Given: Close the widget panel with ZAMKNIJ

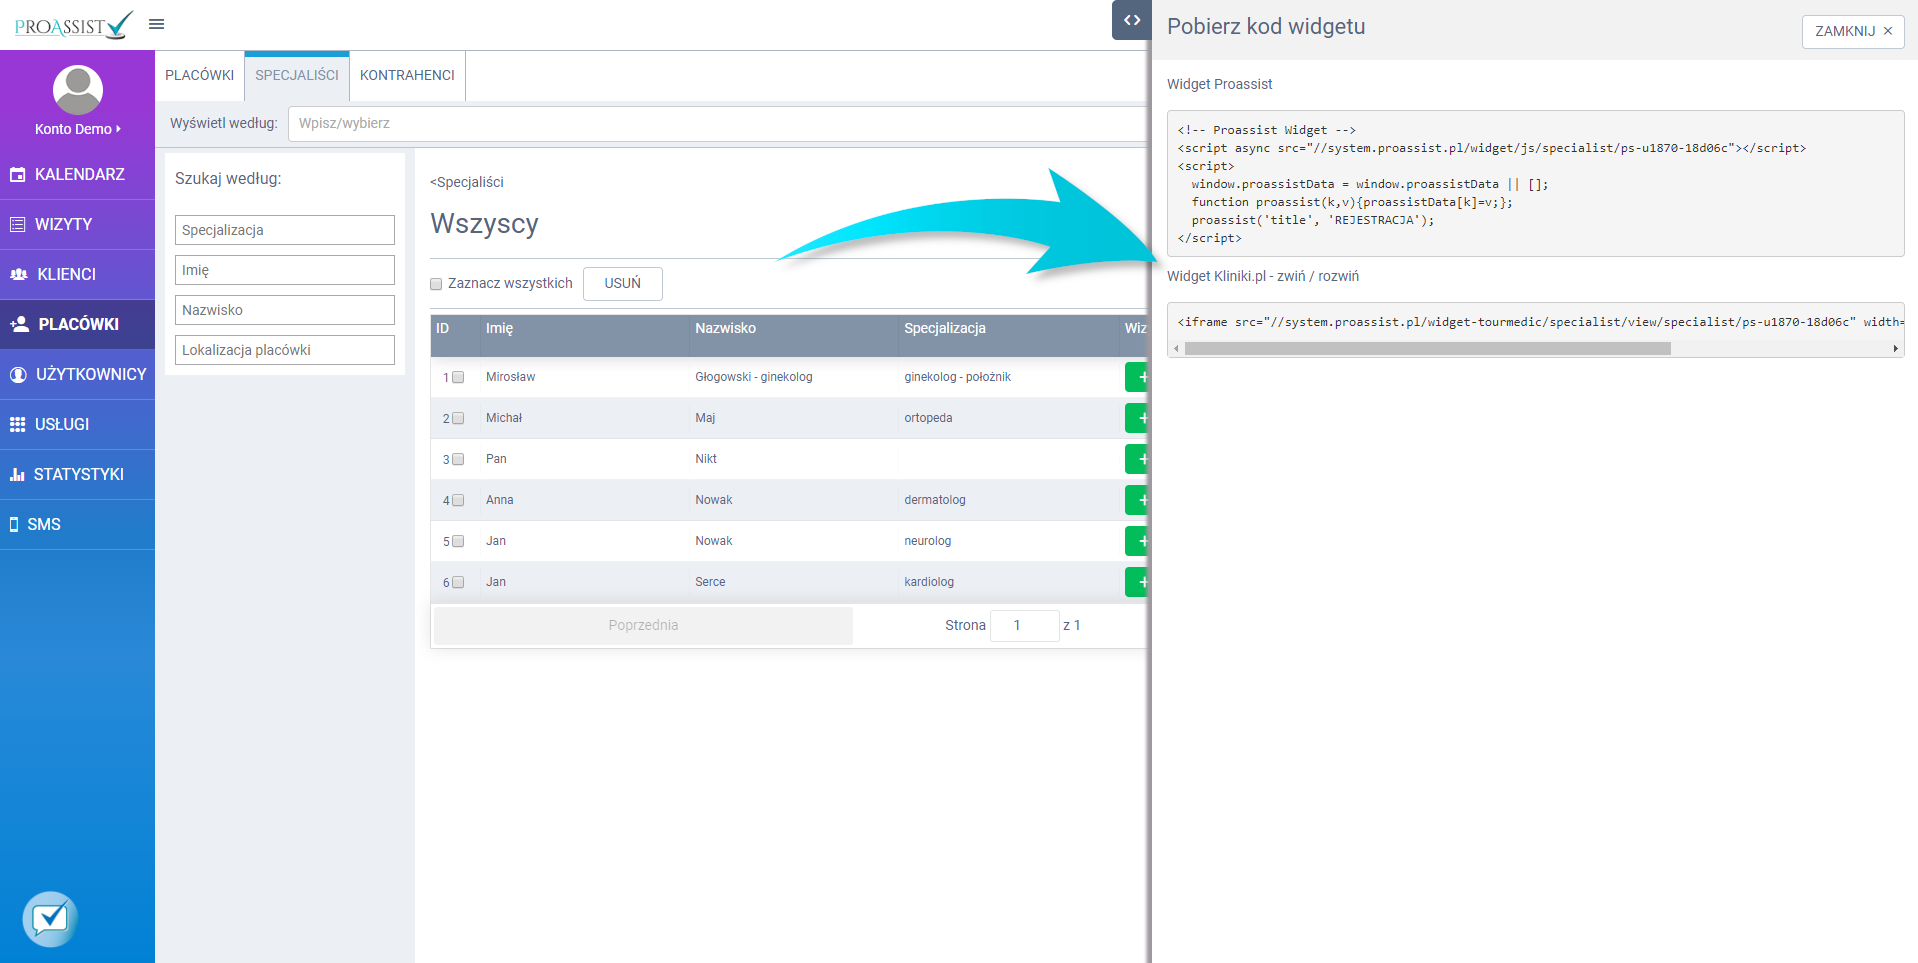Looking at the screenshot, I should point(1852,31).
